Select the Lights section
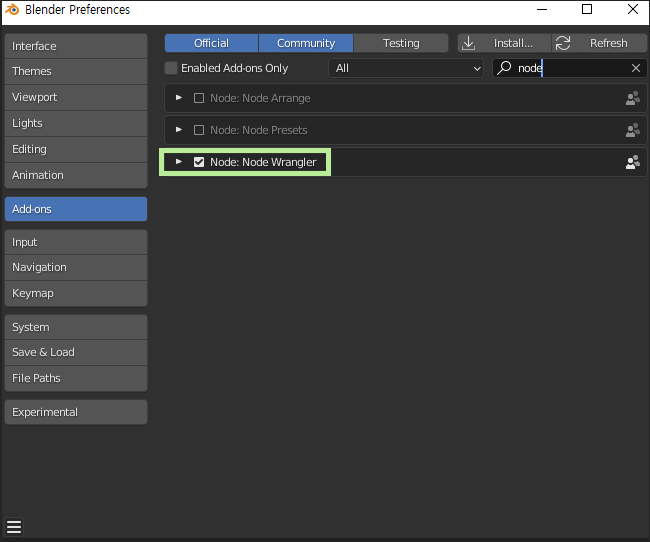 coord(76,123)
